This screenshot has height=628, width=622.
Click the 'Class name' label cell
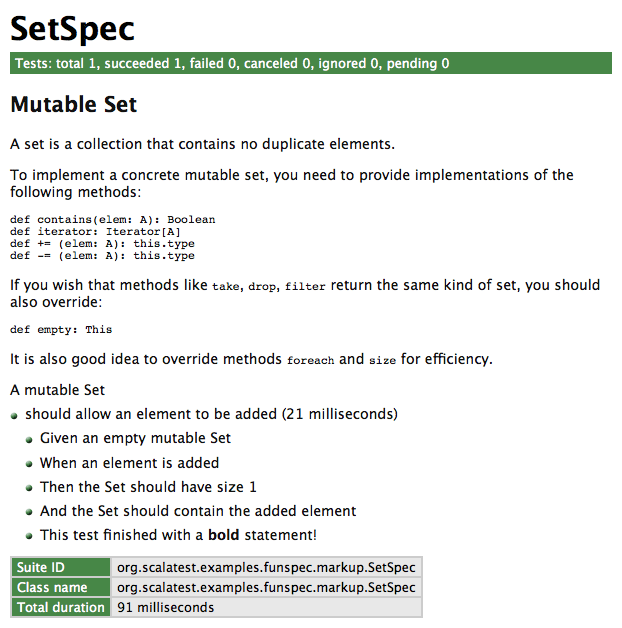pyautogui.click(x=60, y=588)
